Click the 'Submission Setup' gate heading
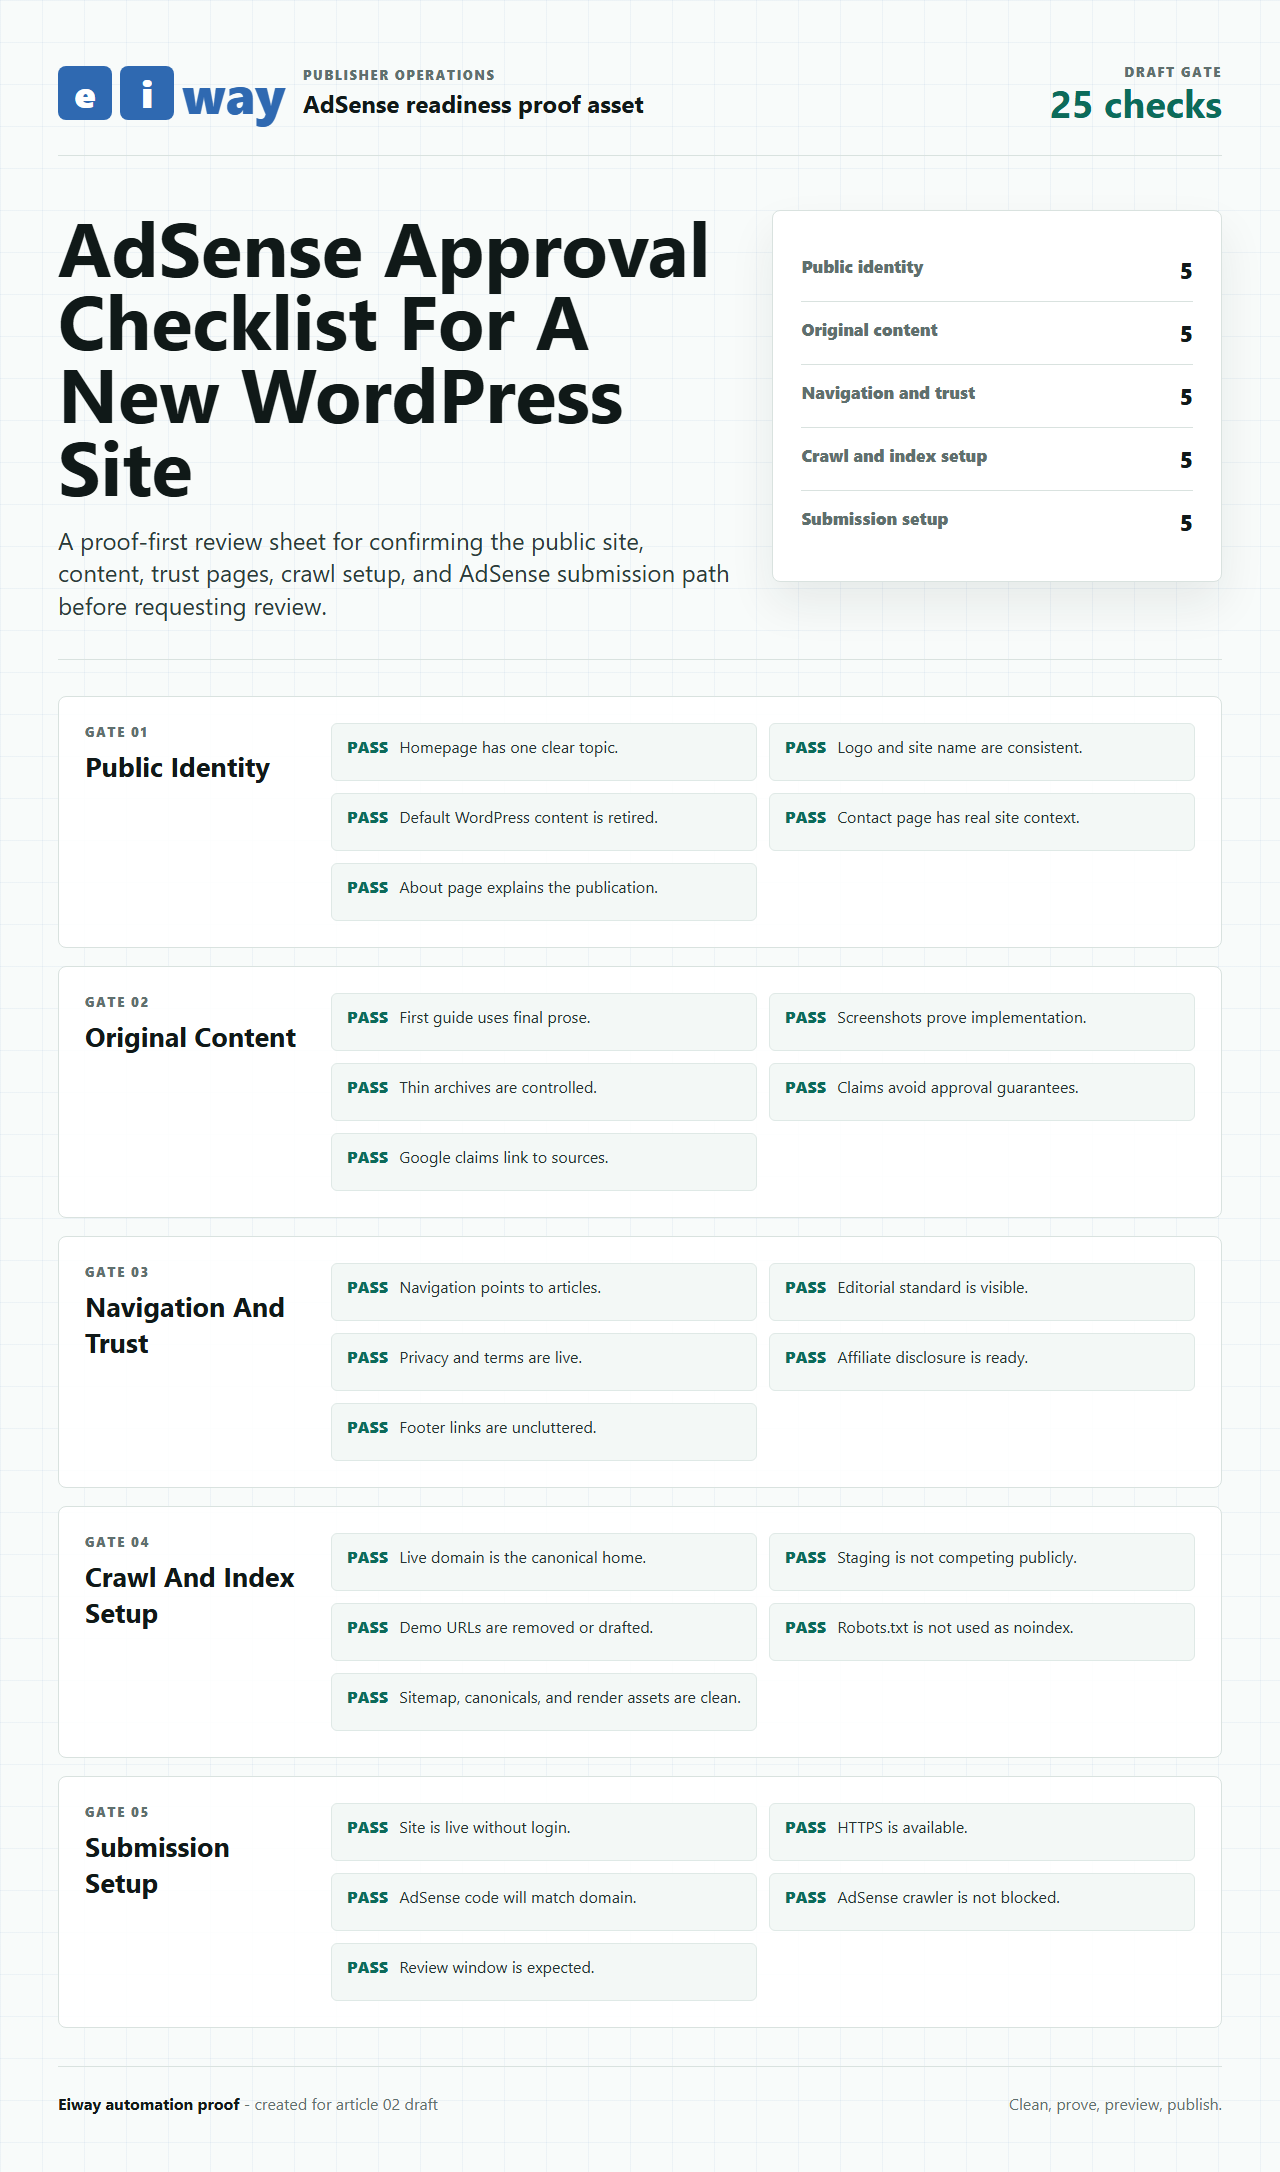The width and height of the screenshot is (1280, 2172). (157, 1865)
